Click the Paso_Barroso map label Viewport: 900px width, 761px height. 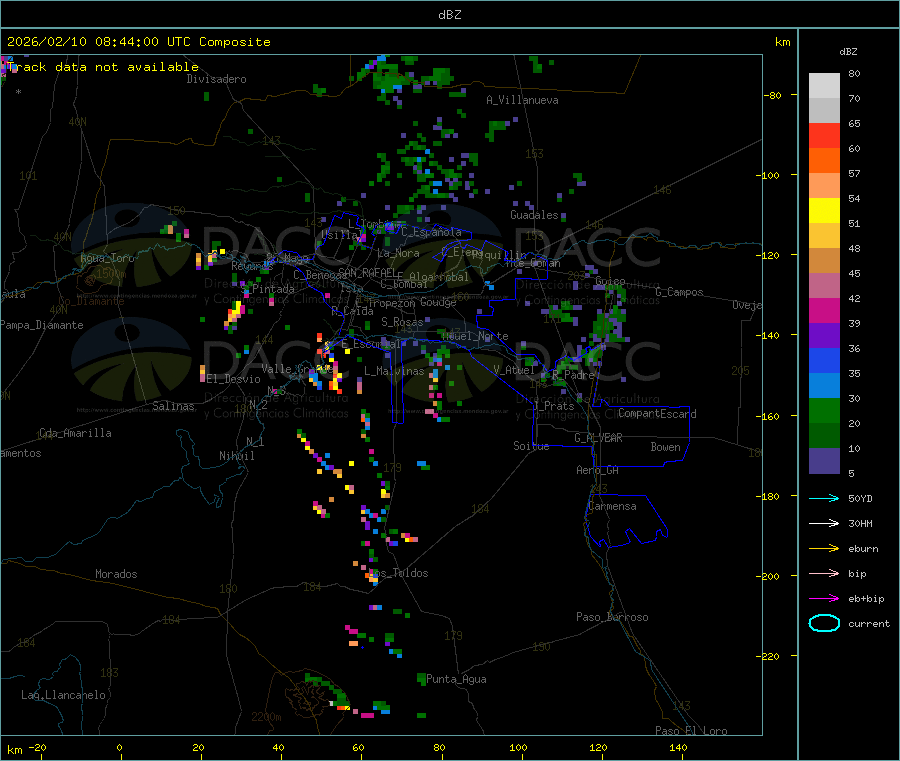point(612,617)
